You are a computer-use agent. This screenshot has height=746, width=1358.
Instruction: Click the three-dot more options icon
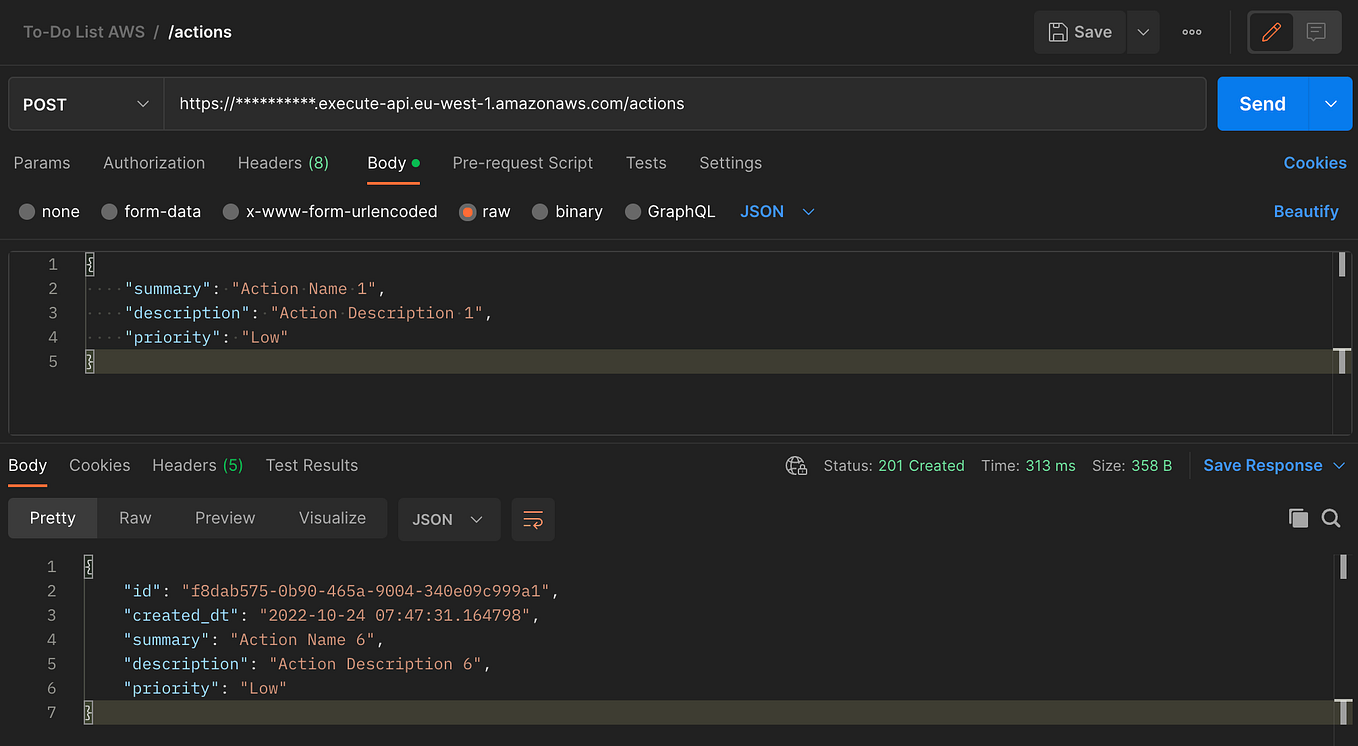click(1191, 31)
